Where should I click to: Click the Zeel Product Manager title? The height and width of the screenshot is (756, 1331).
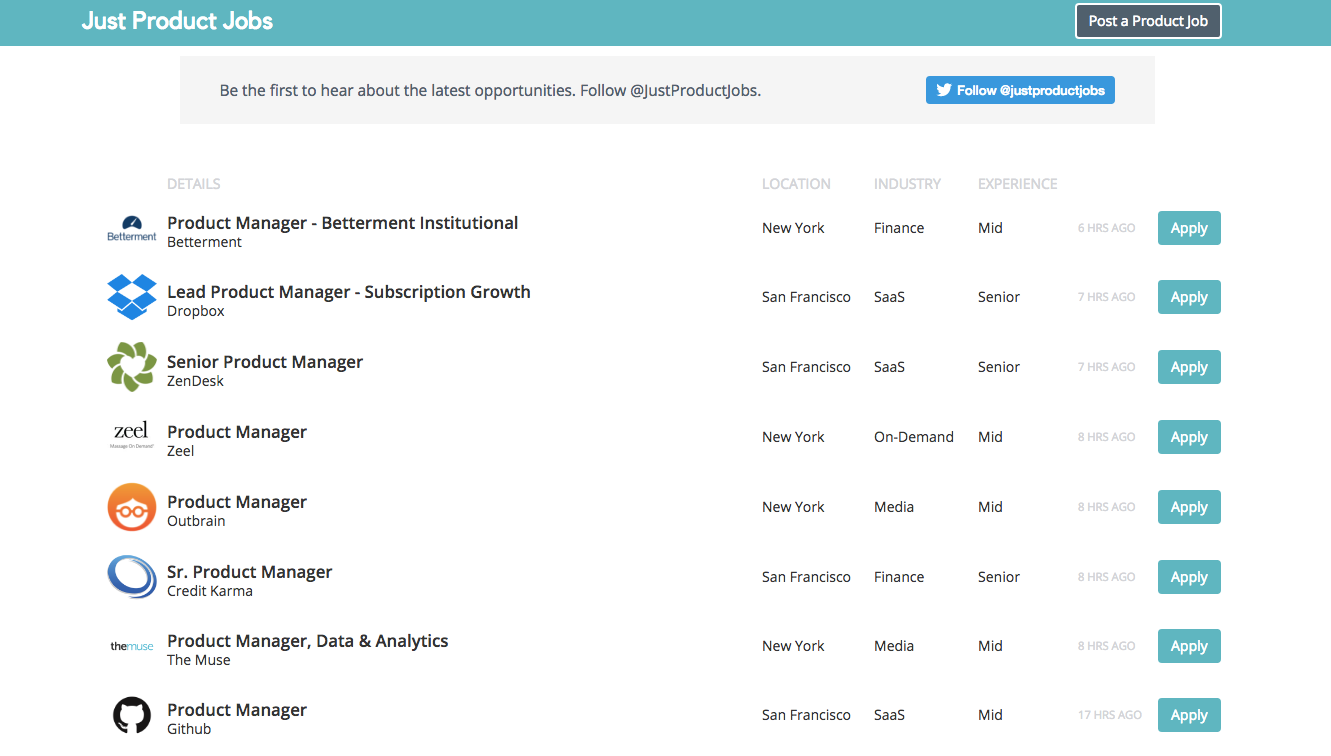click(x=237, y=432)
